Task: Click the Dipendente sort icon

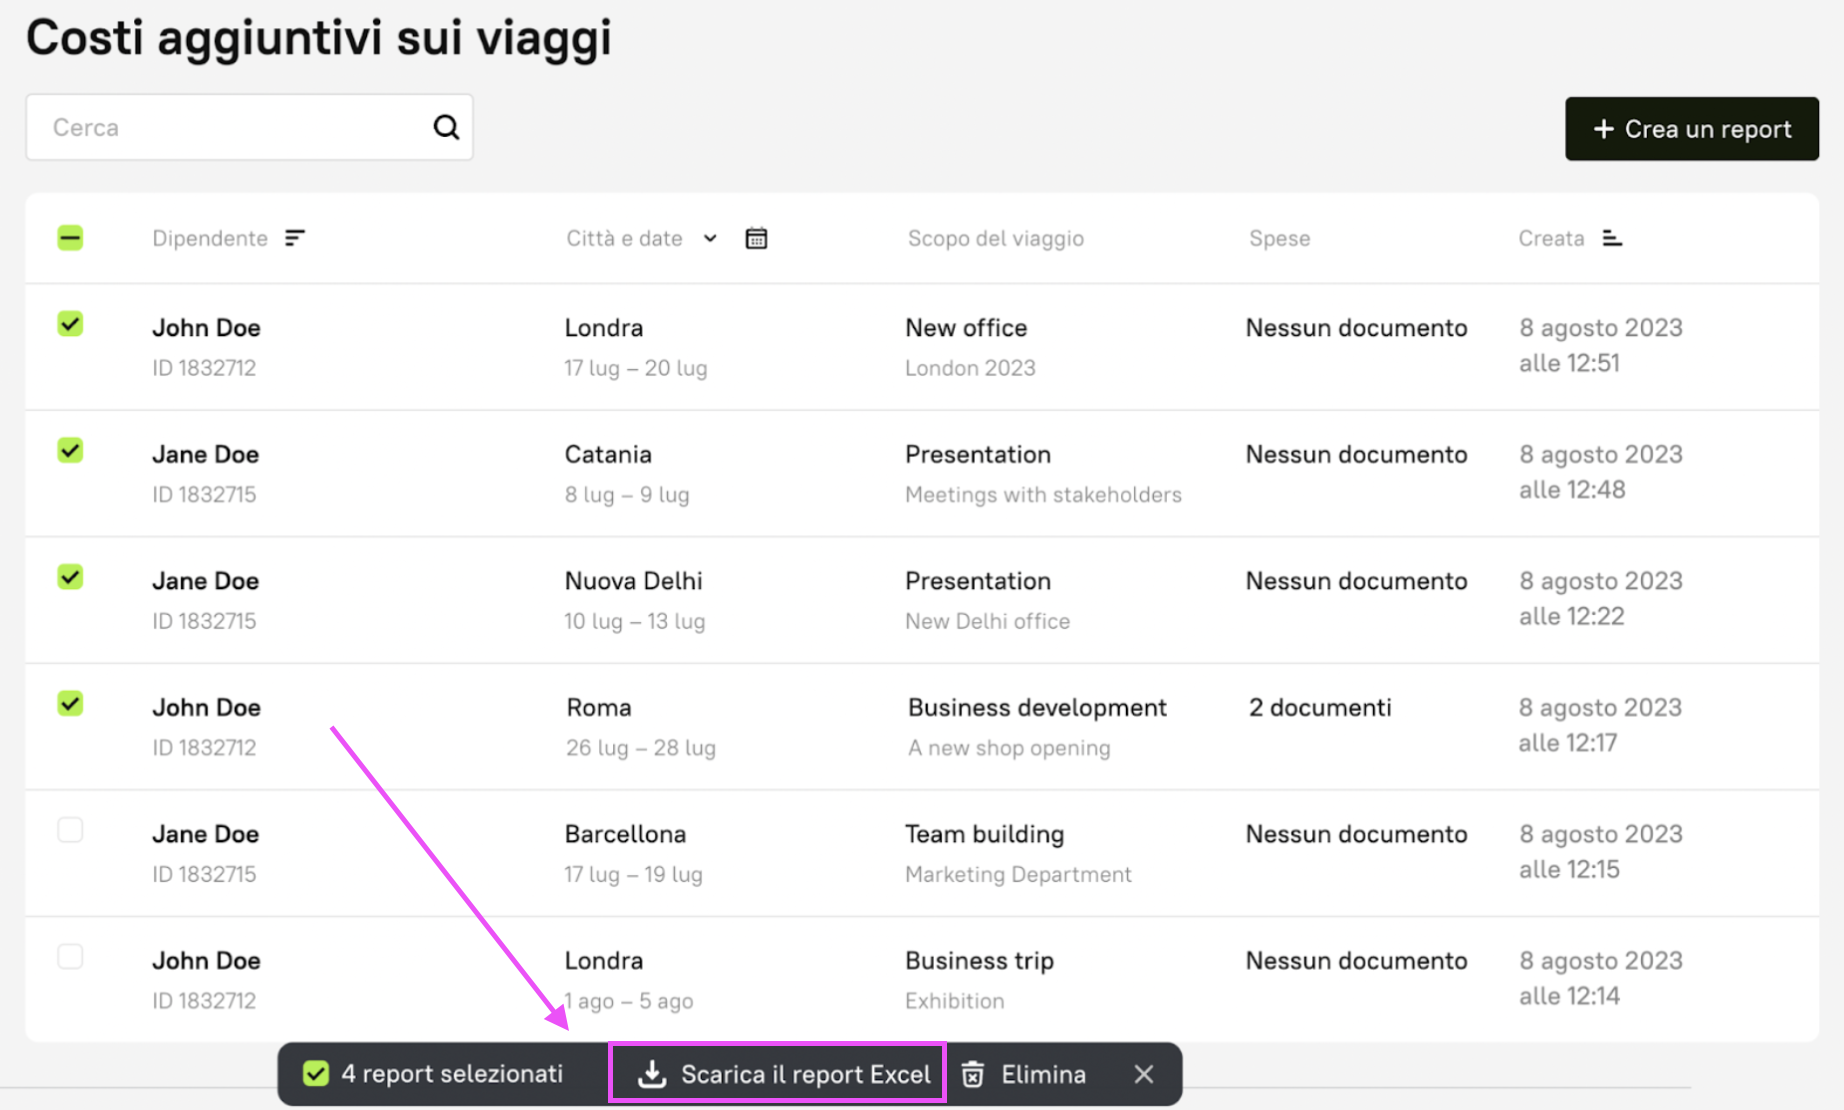Action: point(294,238)
